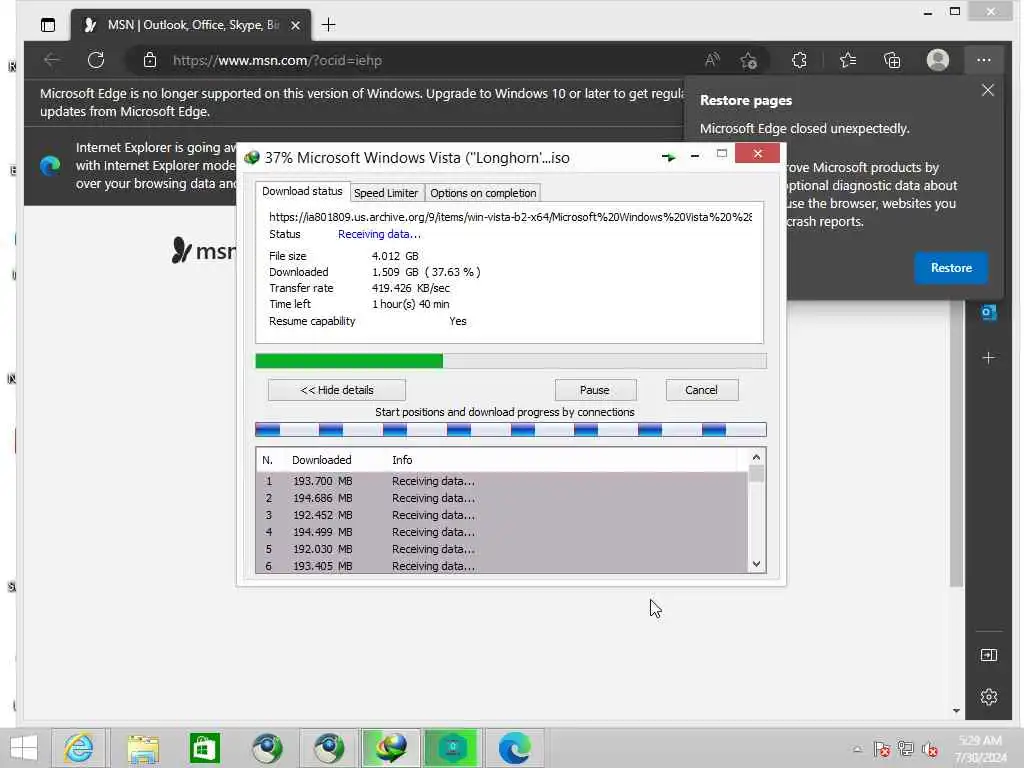Image resolution: width=1024 pixels, height=768 pixels.
Task: Open Read aloud icon in address bar
Action: pyautogui.click(x=712, y=60)
